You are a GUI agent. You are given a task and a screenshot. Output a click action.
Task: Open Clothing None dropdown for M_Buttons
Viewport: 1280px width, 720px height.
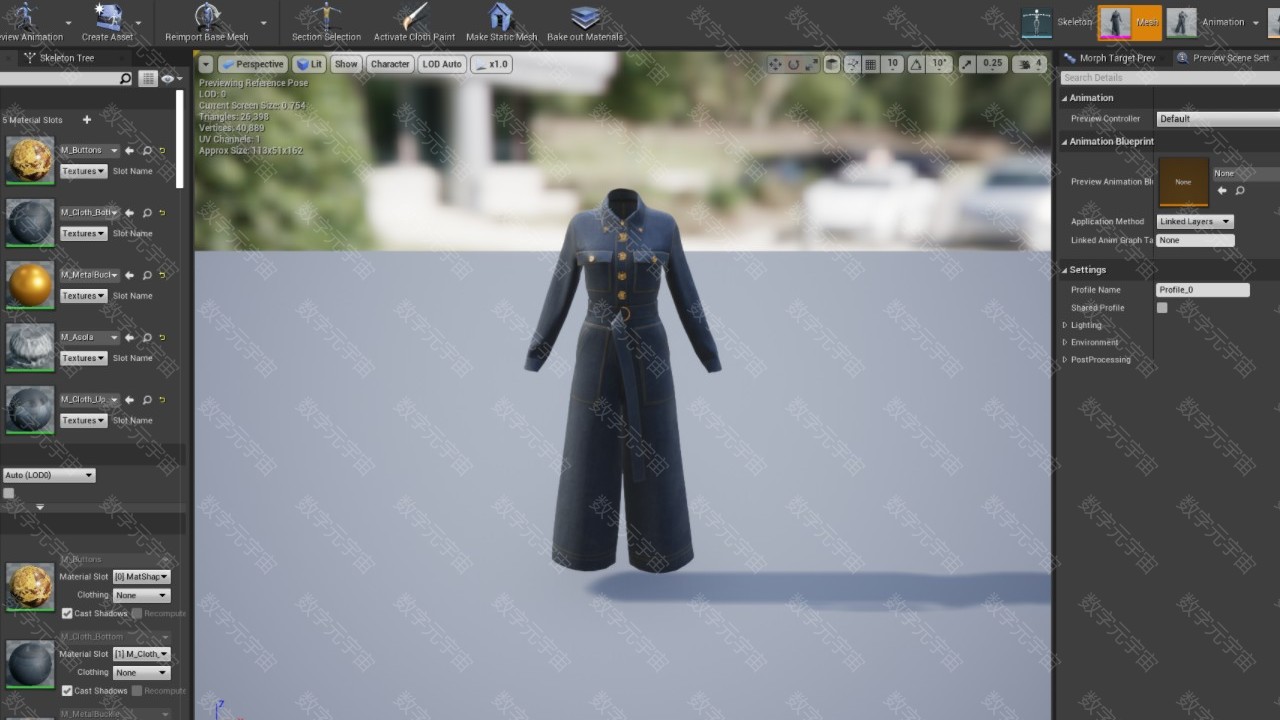click(x=142, y=595)
